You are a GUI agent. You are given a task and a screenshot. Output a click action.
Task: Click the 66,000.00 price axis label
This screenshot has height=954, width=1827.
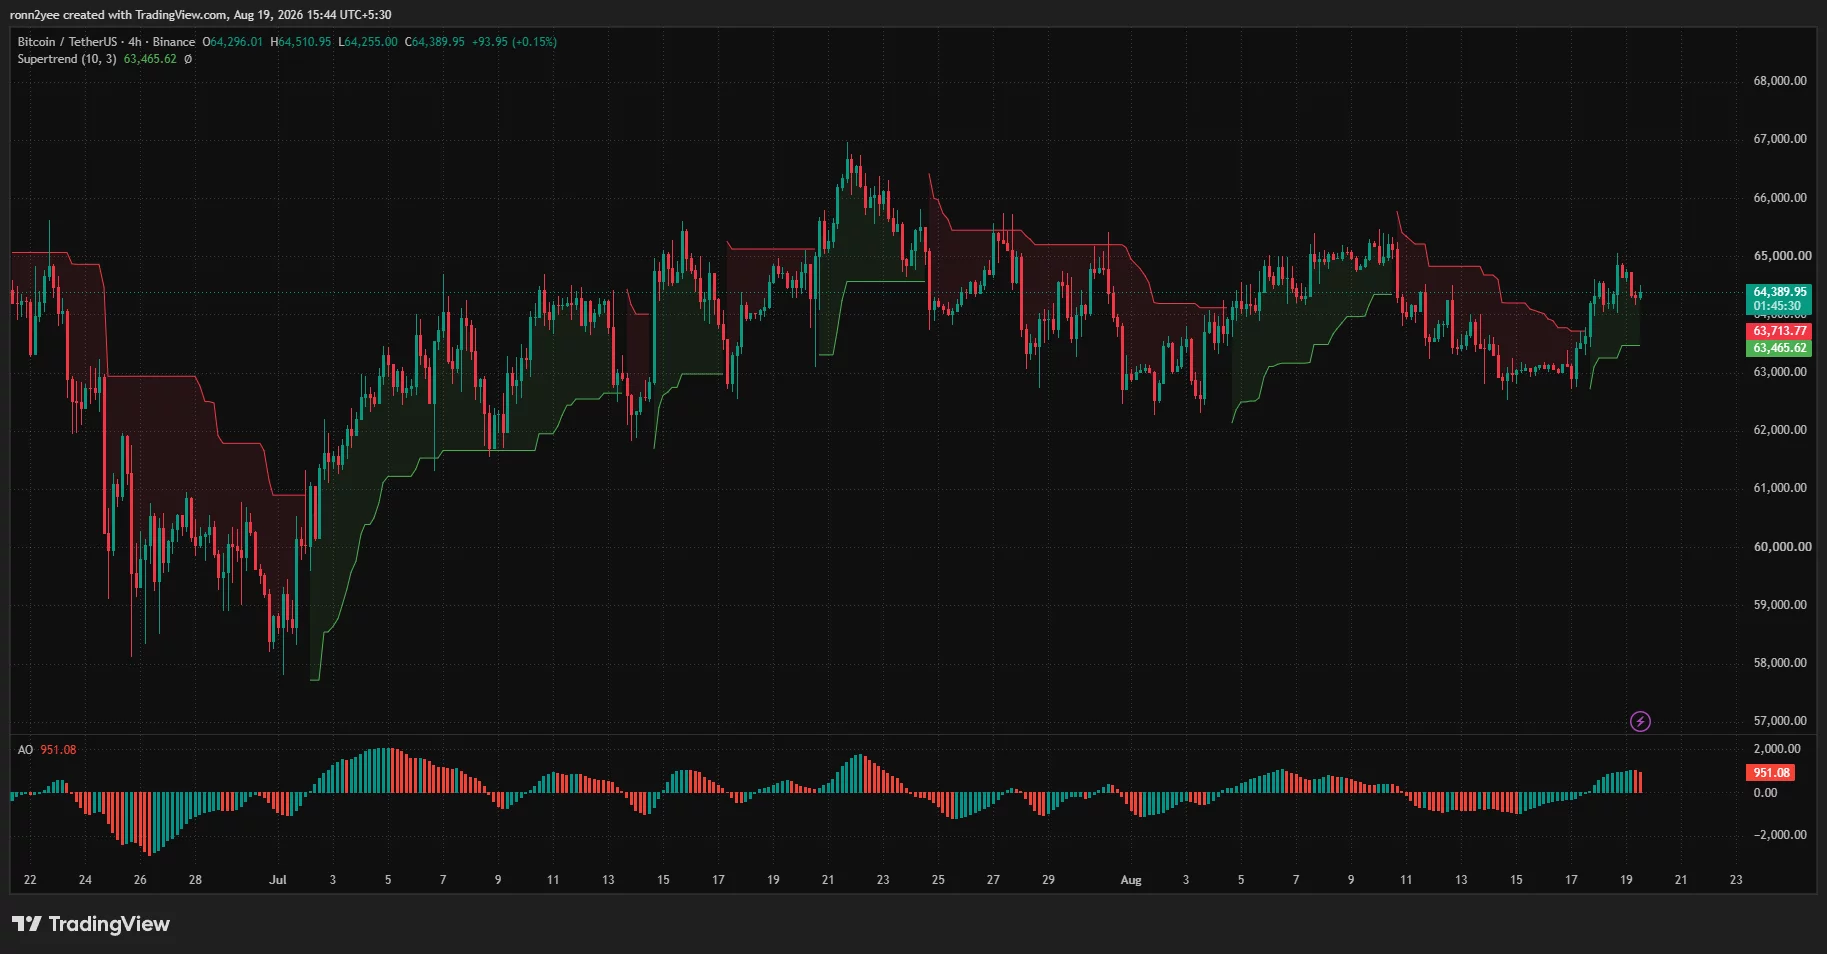(1780, 198)
